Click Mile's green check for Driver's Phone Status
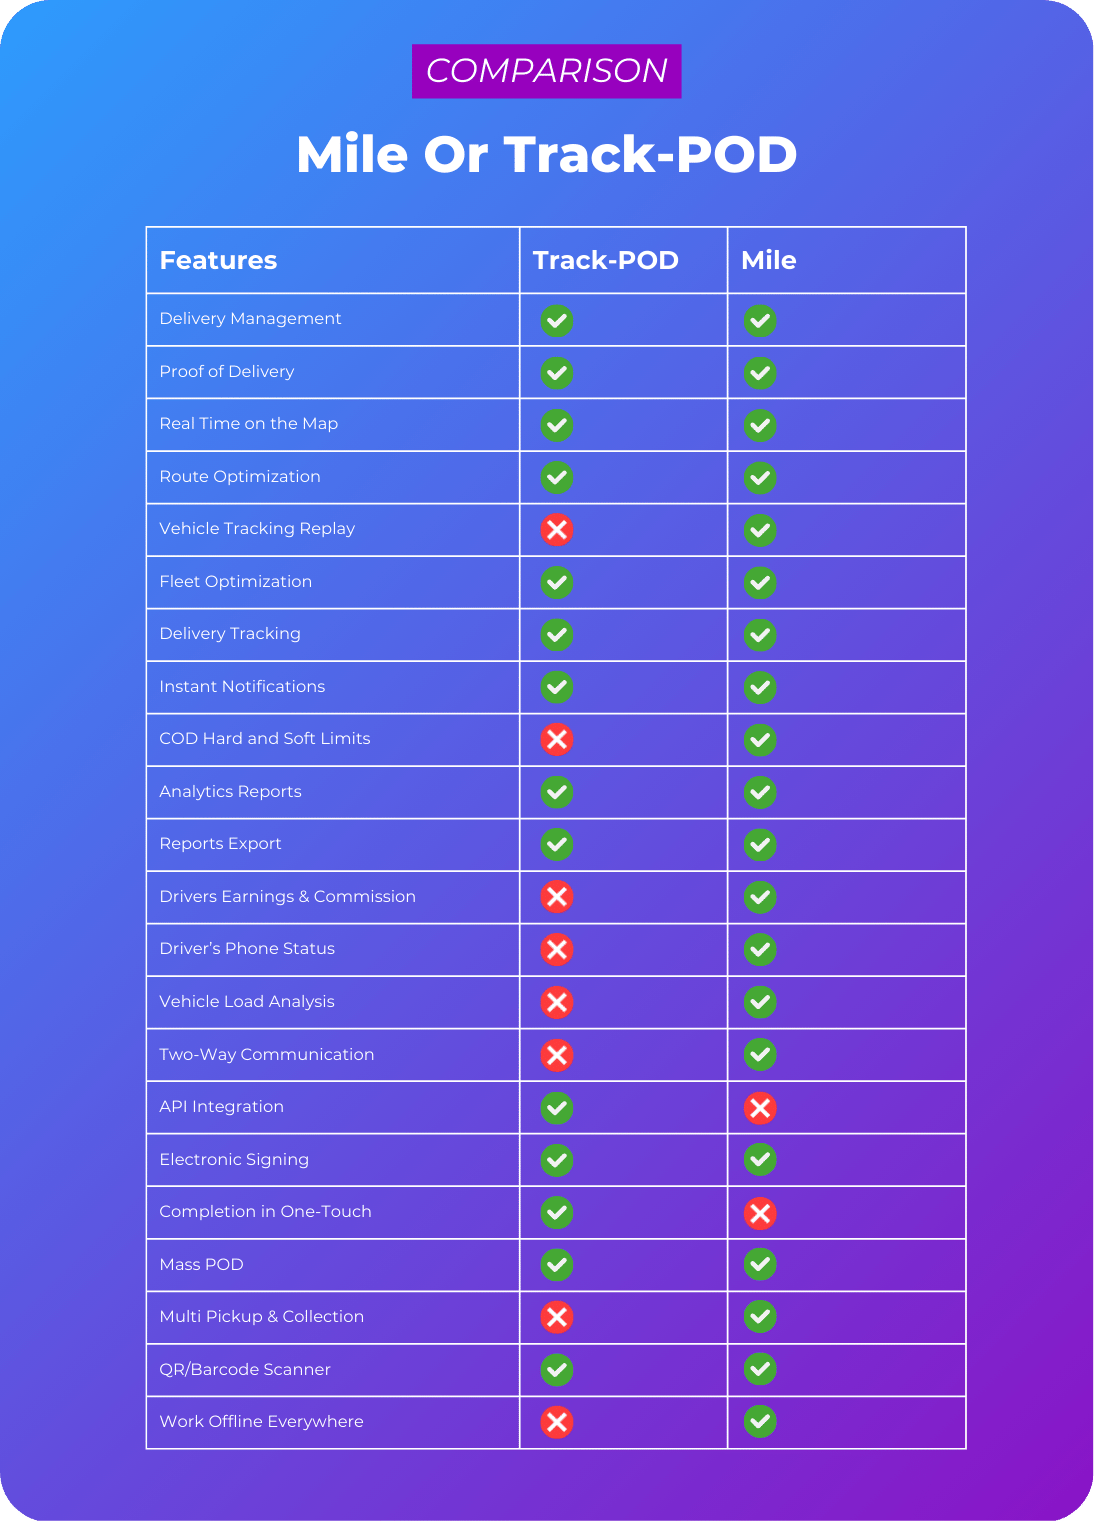 tap(760, 949)
